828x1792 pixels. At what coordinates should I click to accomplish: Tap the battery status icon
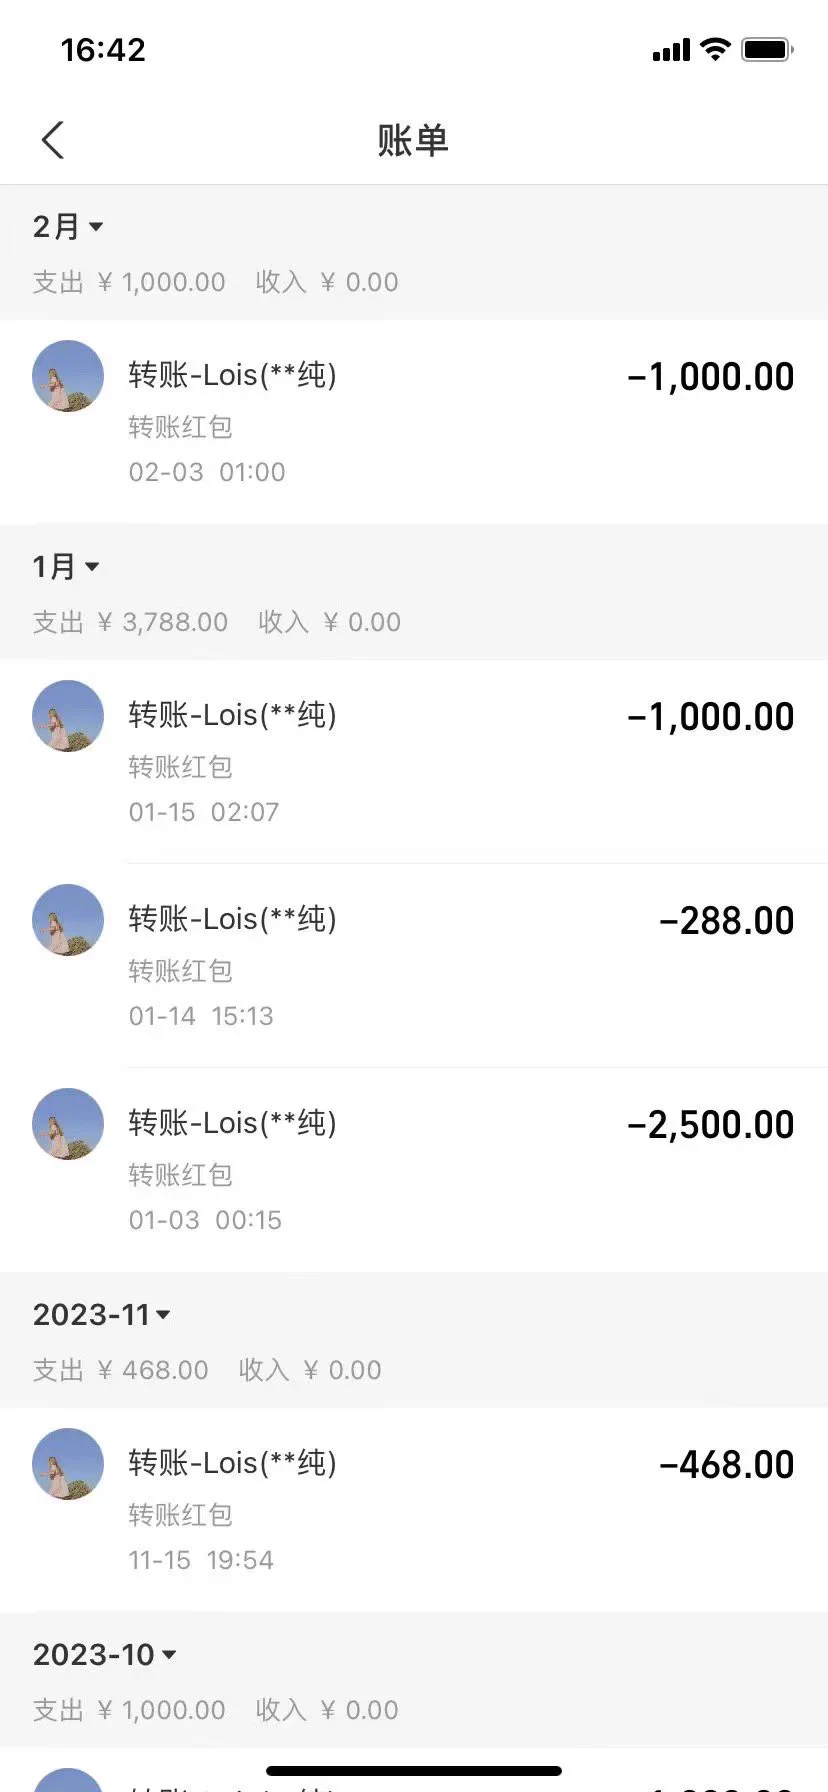(x=767, y=49)
